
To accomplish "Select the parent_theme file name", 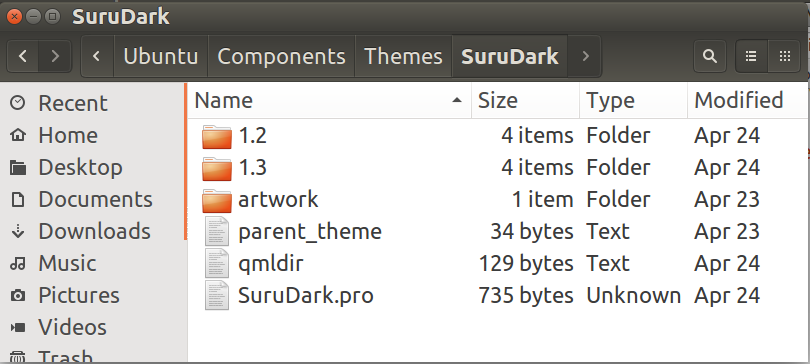I will click(x=309, y=232).
